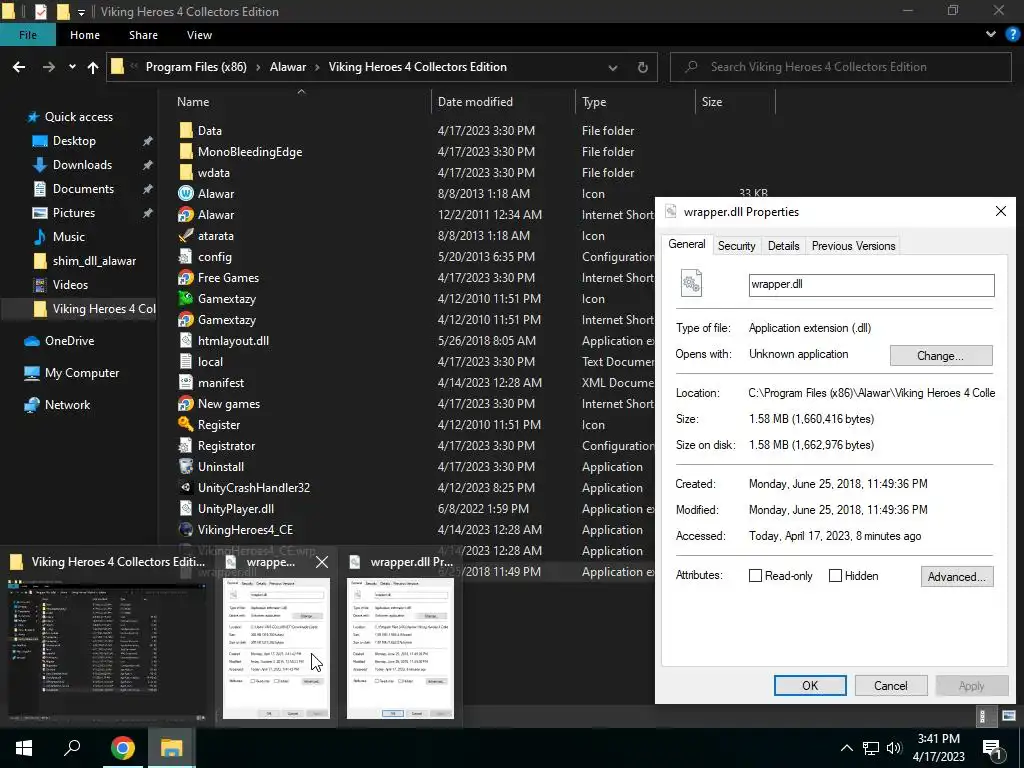
Task: Open the recent locations dropdown arrow
Action: click(72, 67)
